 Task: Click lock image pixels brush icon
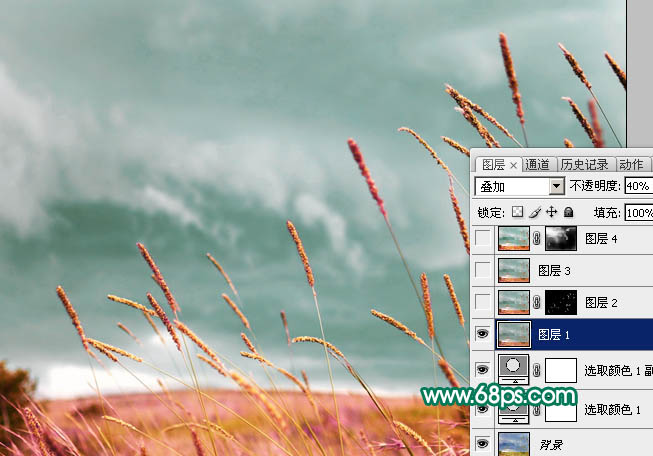534,212
